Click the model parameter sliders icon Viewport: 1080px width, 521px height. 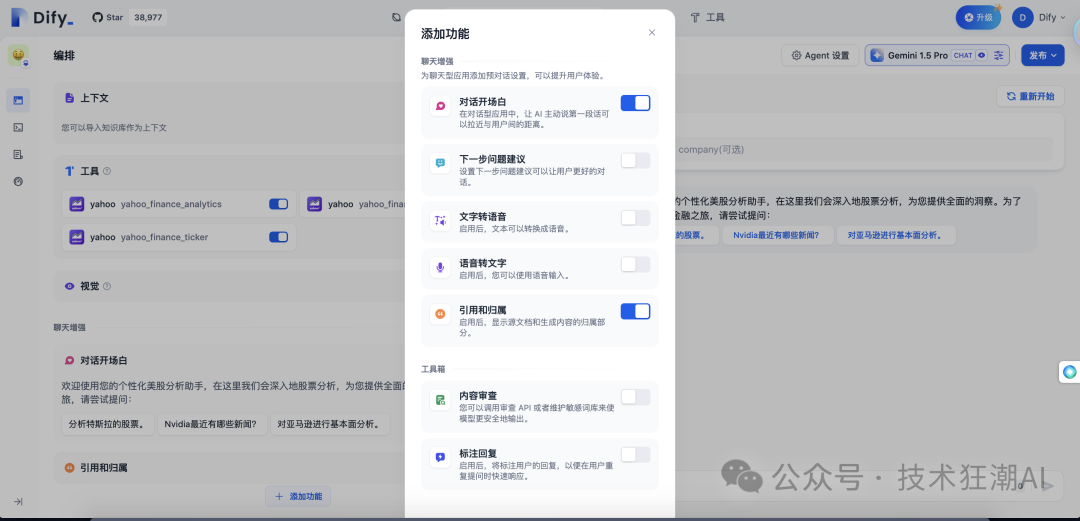click(999, 56)
